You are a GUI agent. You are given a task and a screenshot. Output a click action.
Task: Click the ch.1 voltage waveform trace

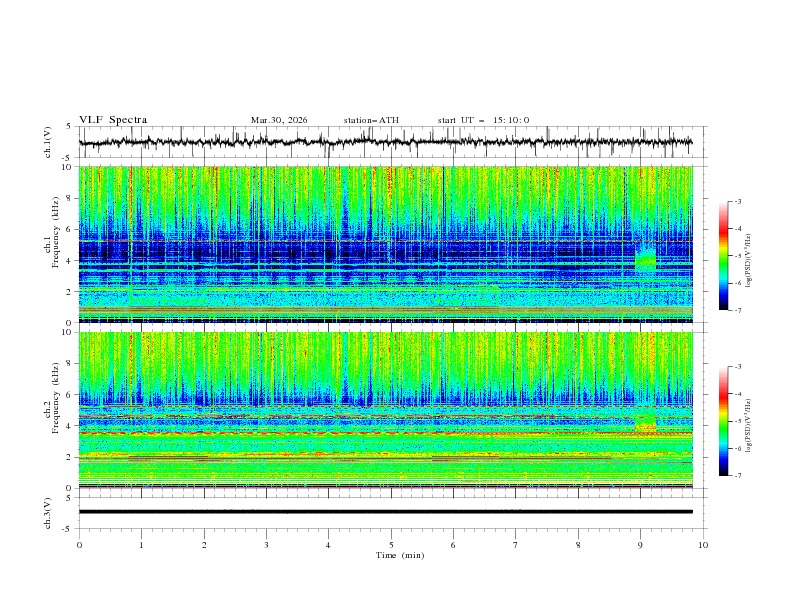385,142
